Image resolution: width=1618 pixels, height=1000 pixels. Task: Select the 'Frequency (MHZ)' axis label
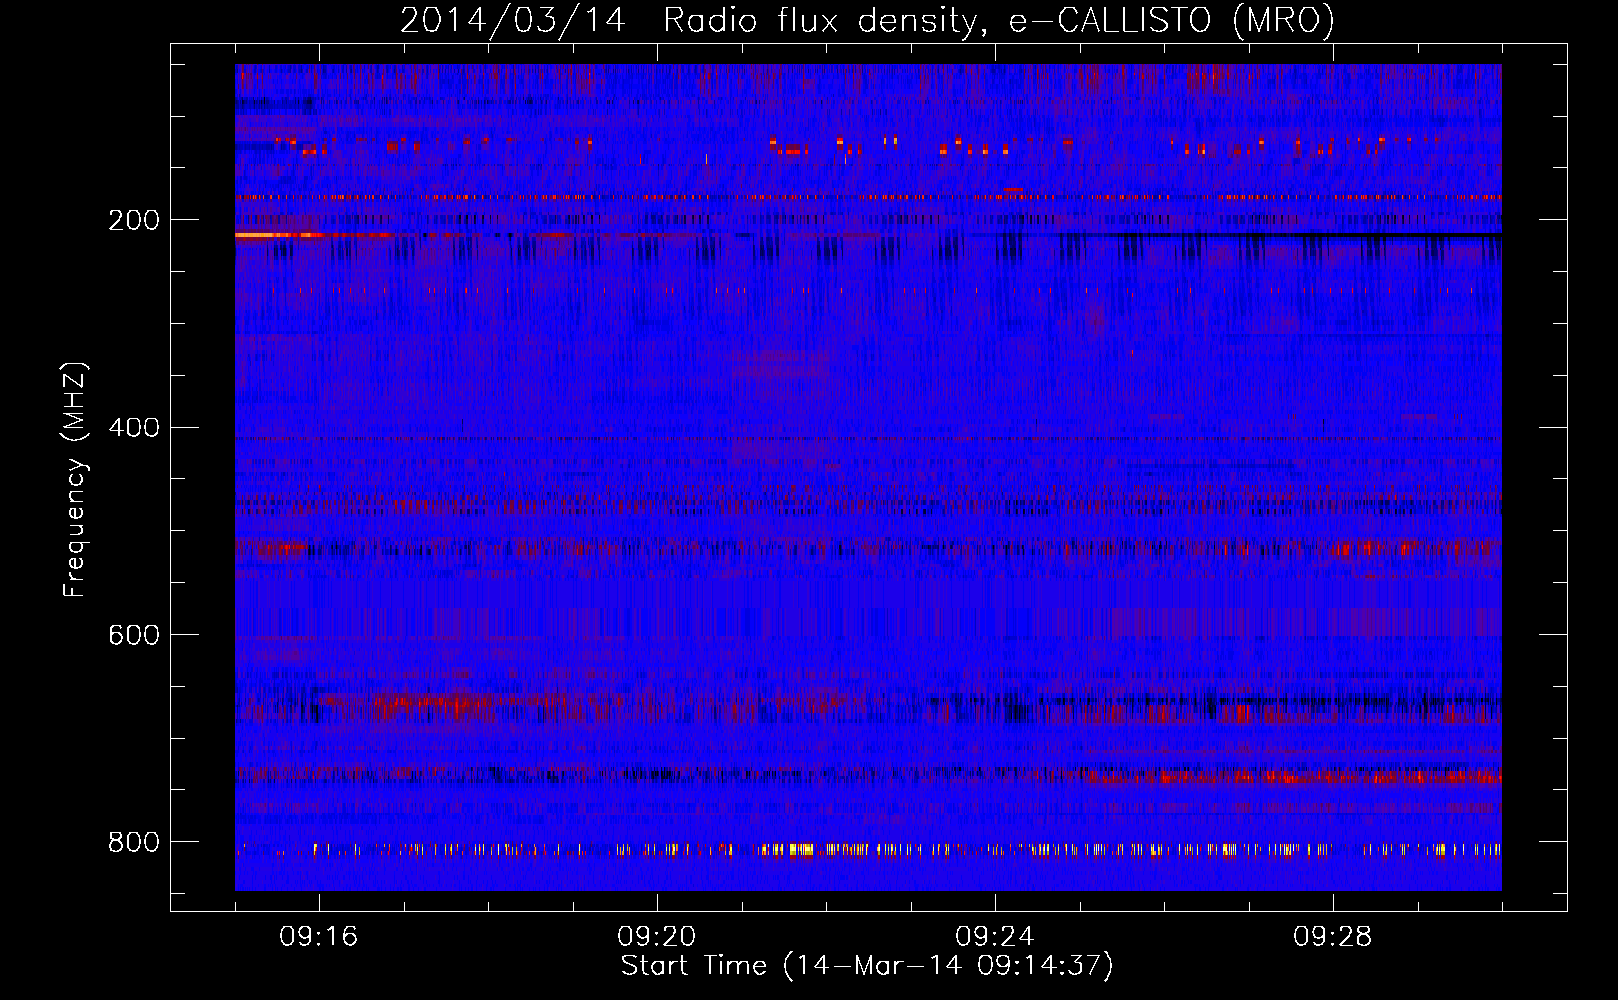(75, 480)
